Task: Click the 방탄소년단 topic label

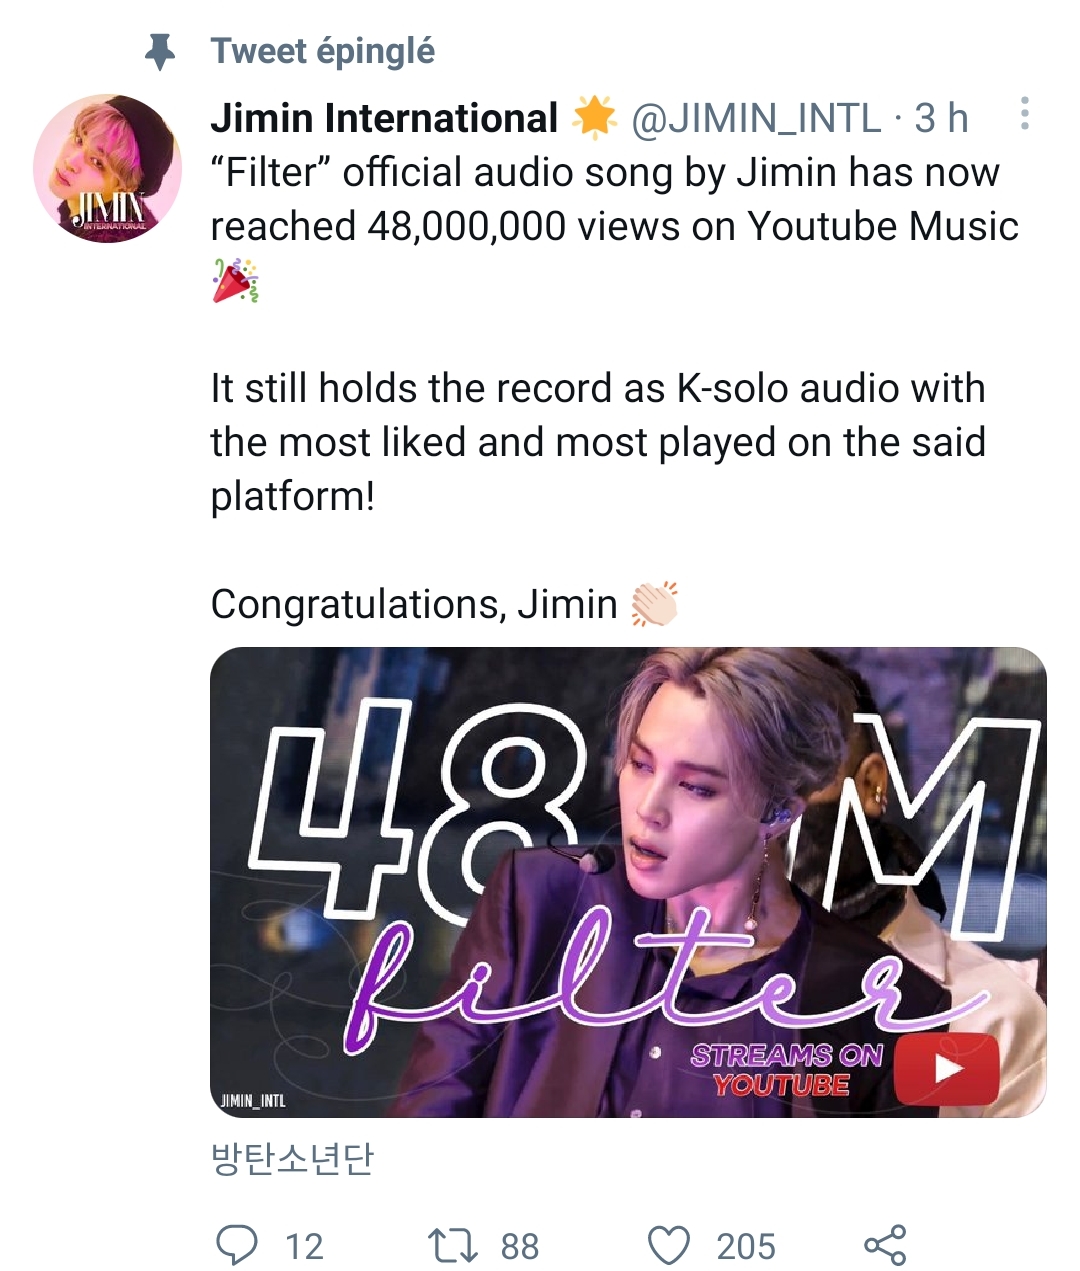Action: click(292, 1158)
